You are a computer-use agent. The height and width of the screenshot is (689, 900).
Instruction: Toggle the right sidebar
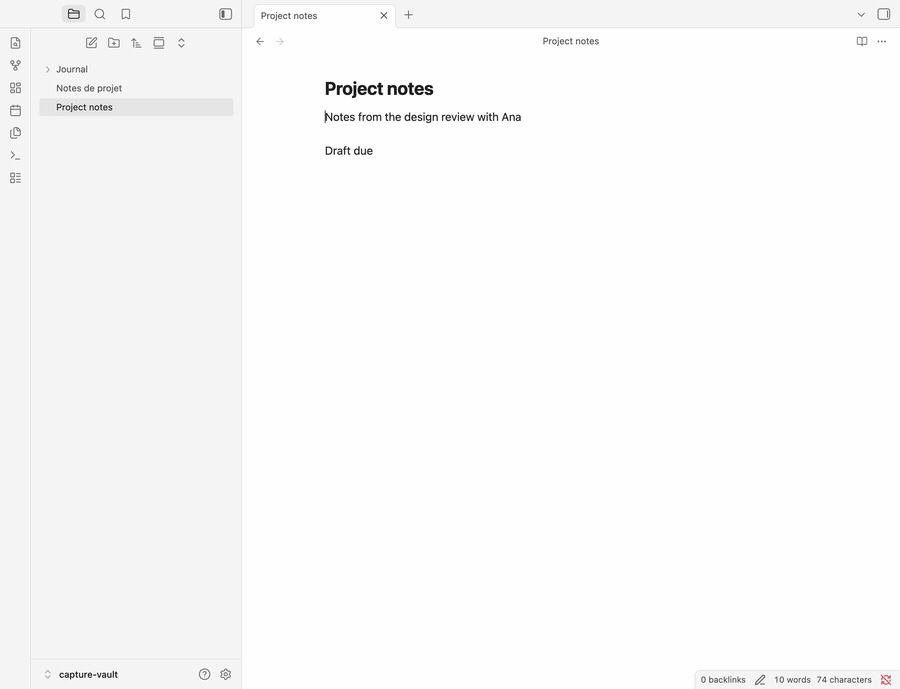883,14
